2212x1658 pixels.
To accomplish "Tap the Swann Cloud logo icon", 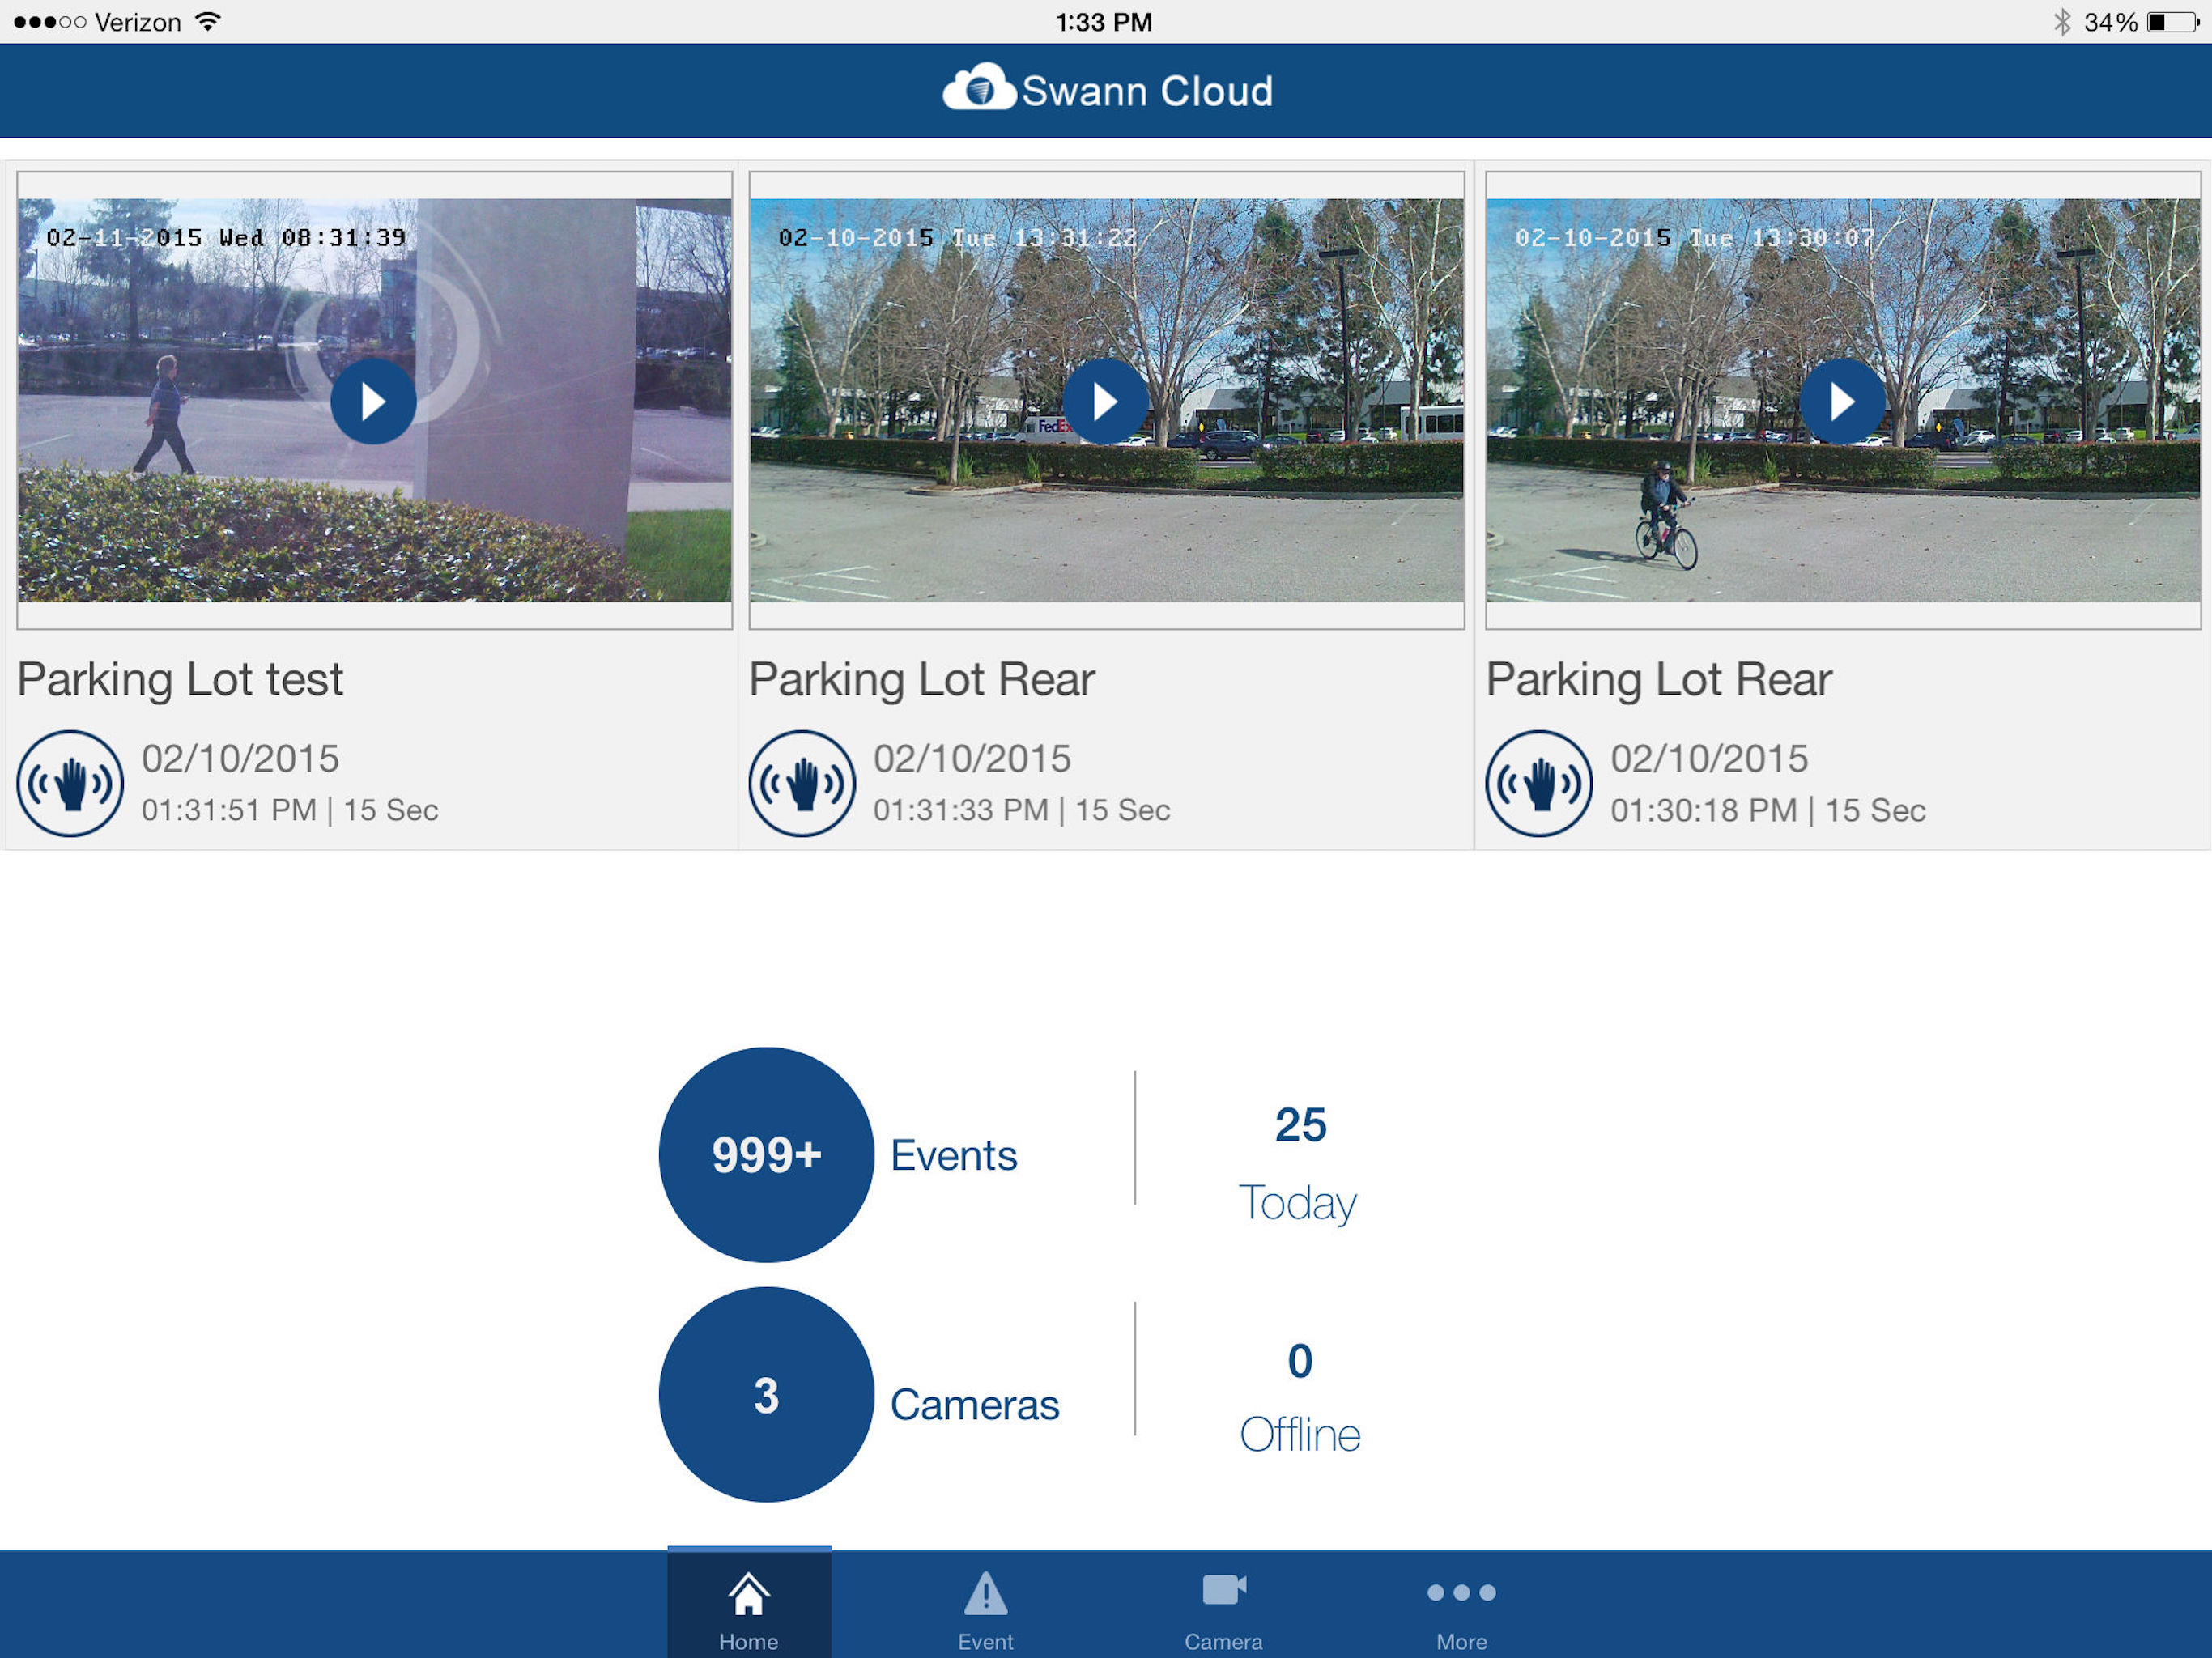I will pos(978,88).
